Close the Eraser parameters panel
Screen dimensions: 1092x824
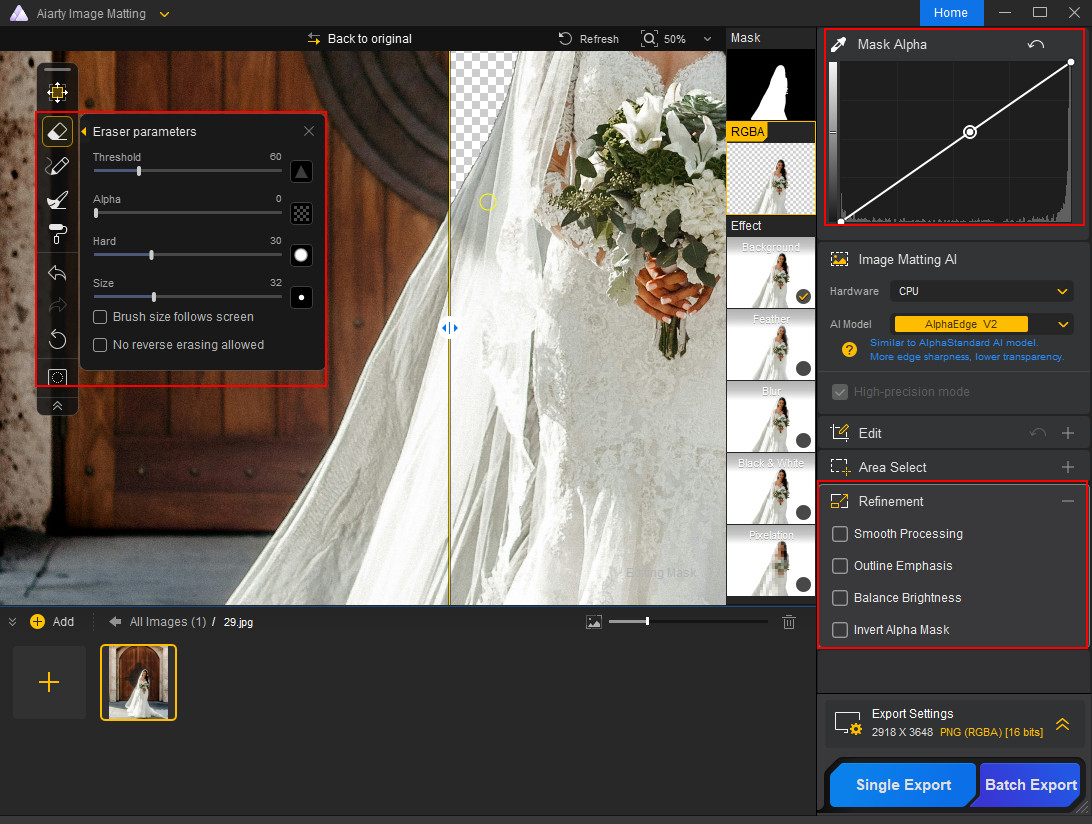tap(309, 131)
